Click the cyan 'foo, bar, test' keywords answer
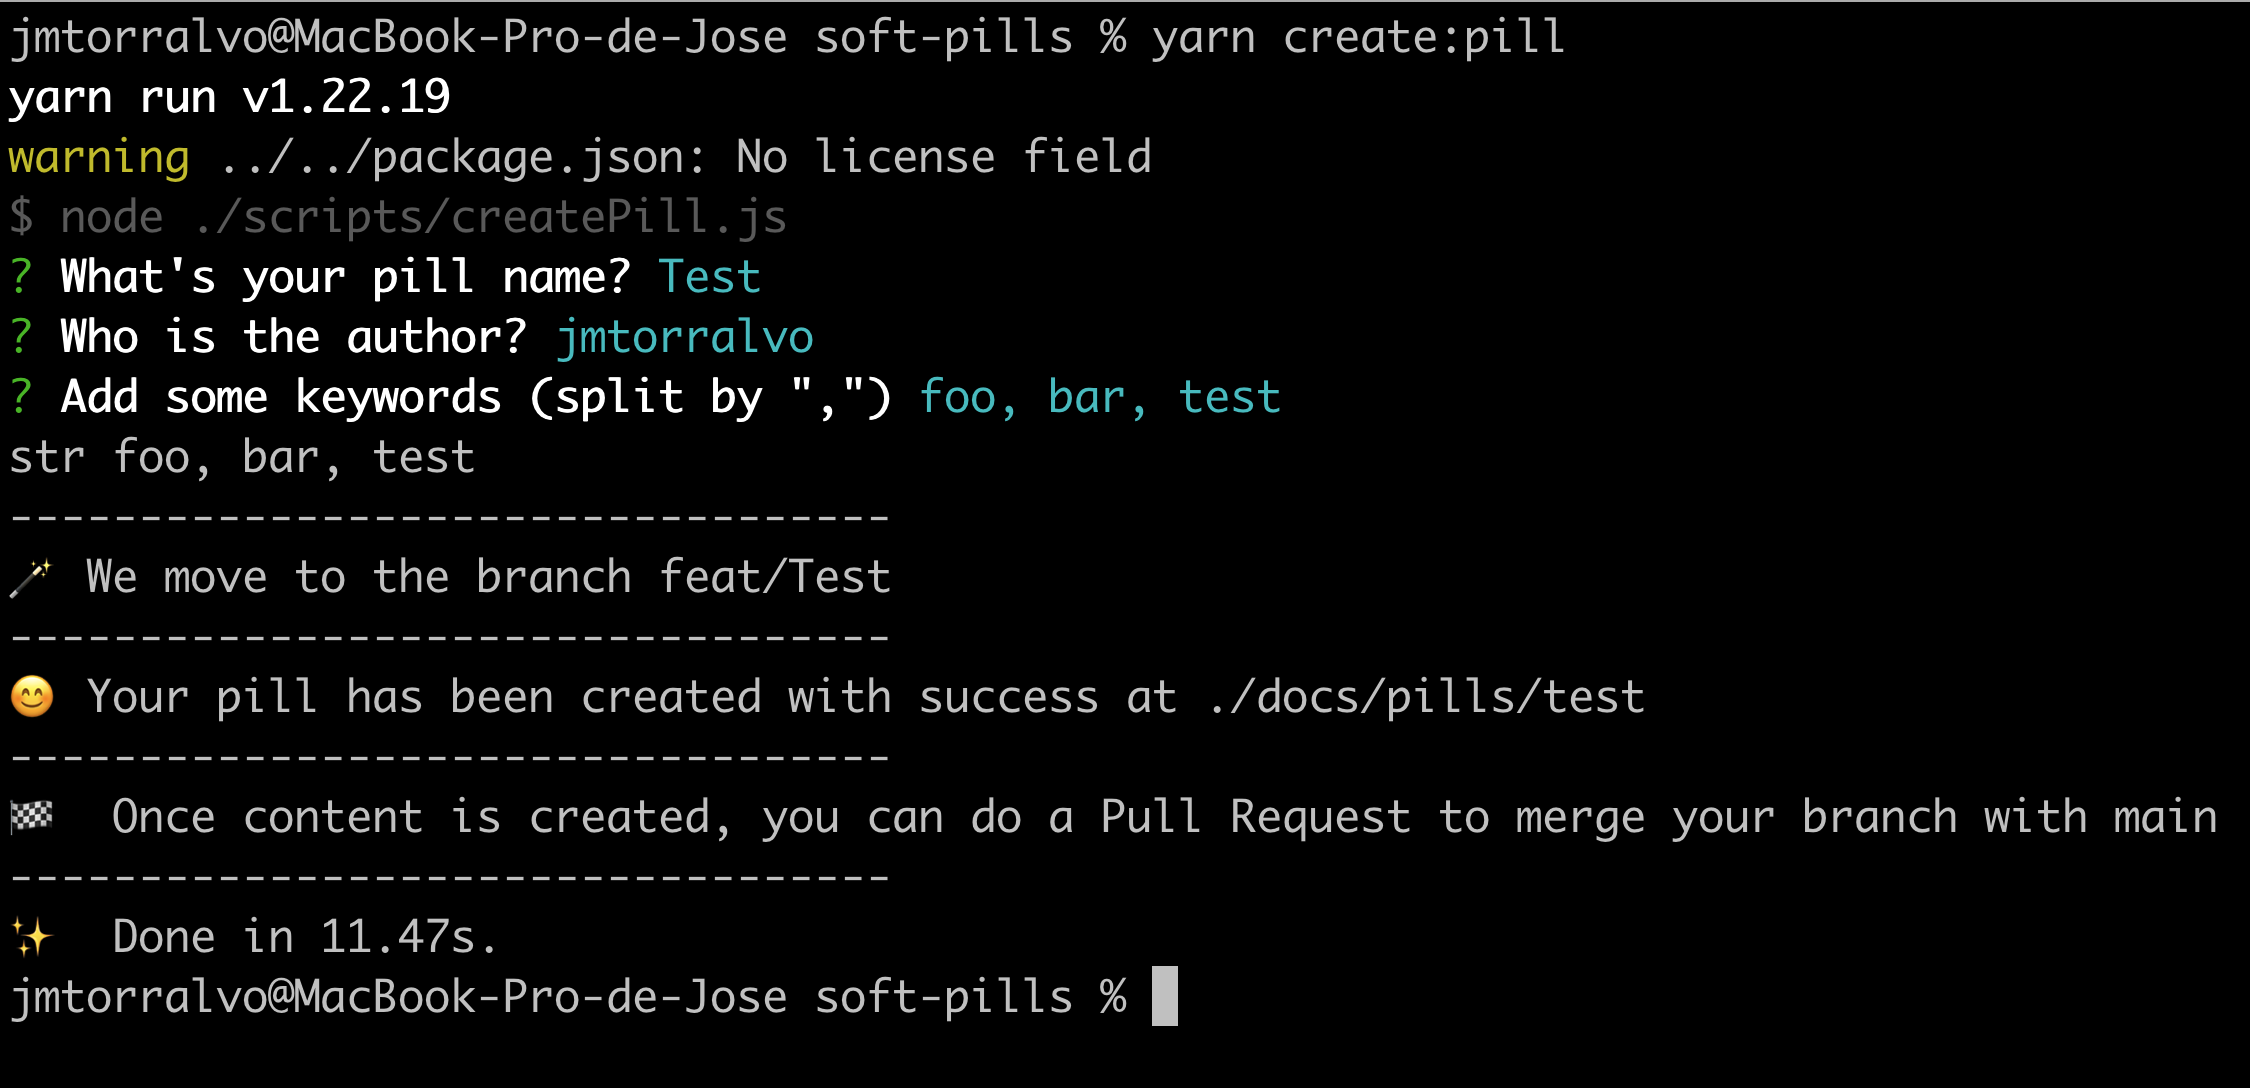This screenshot has height=1088, width=2250. click(x=1098, y=397)
